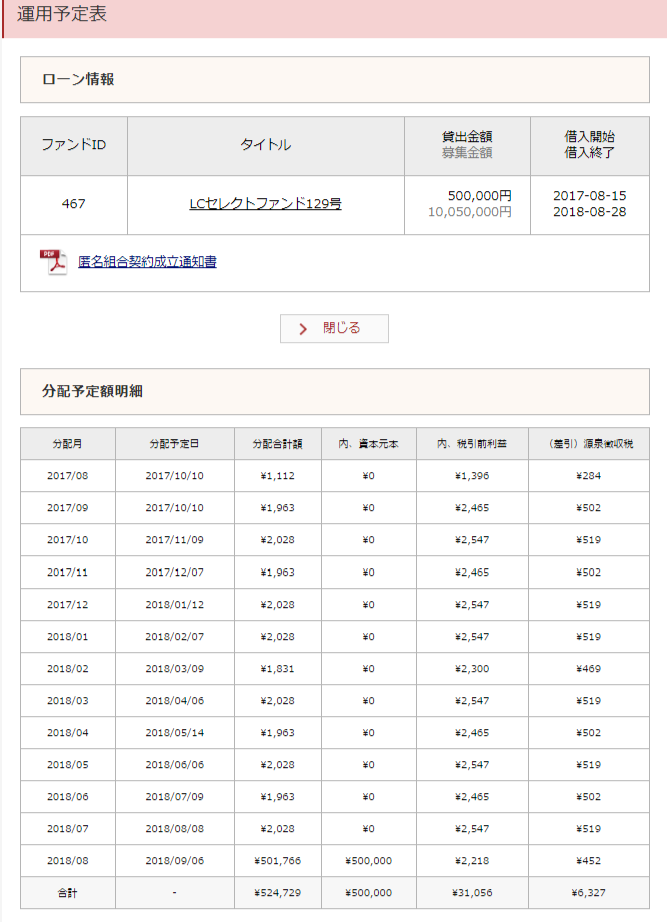The width and height of the screenshot is (667, 922).
Task: Click the ¥524,729 grand total cell
Action: pyautogui.click(x=278, y=892)
